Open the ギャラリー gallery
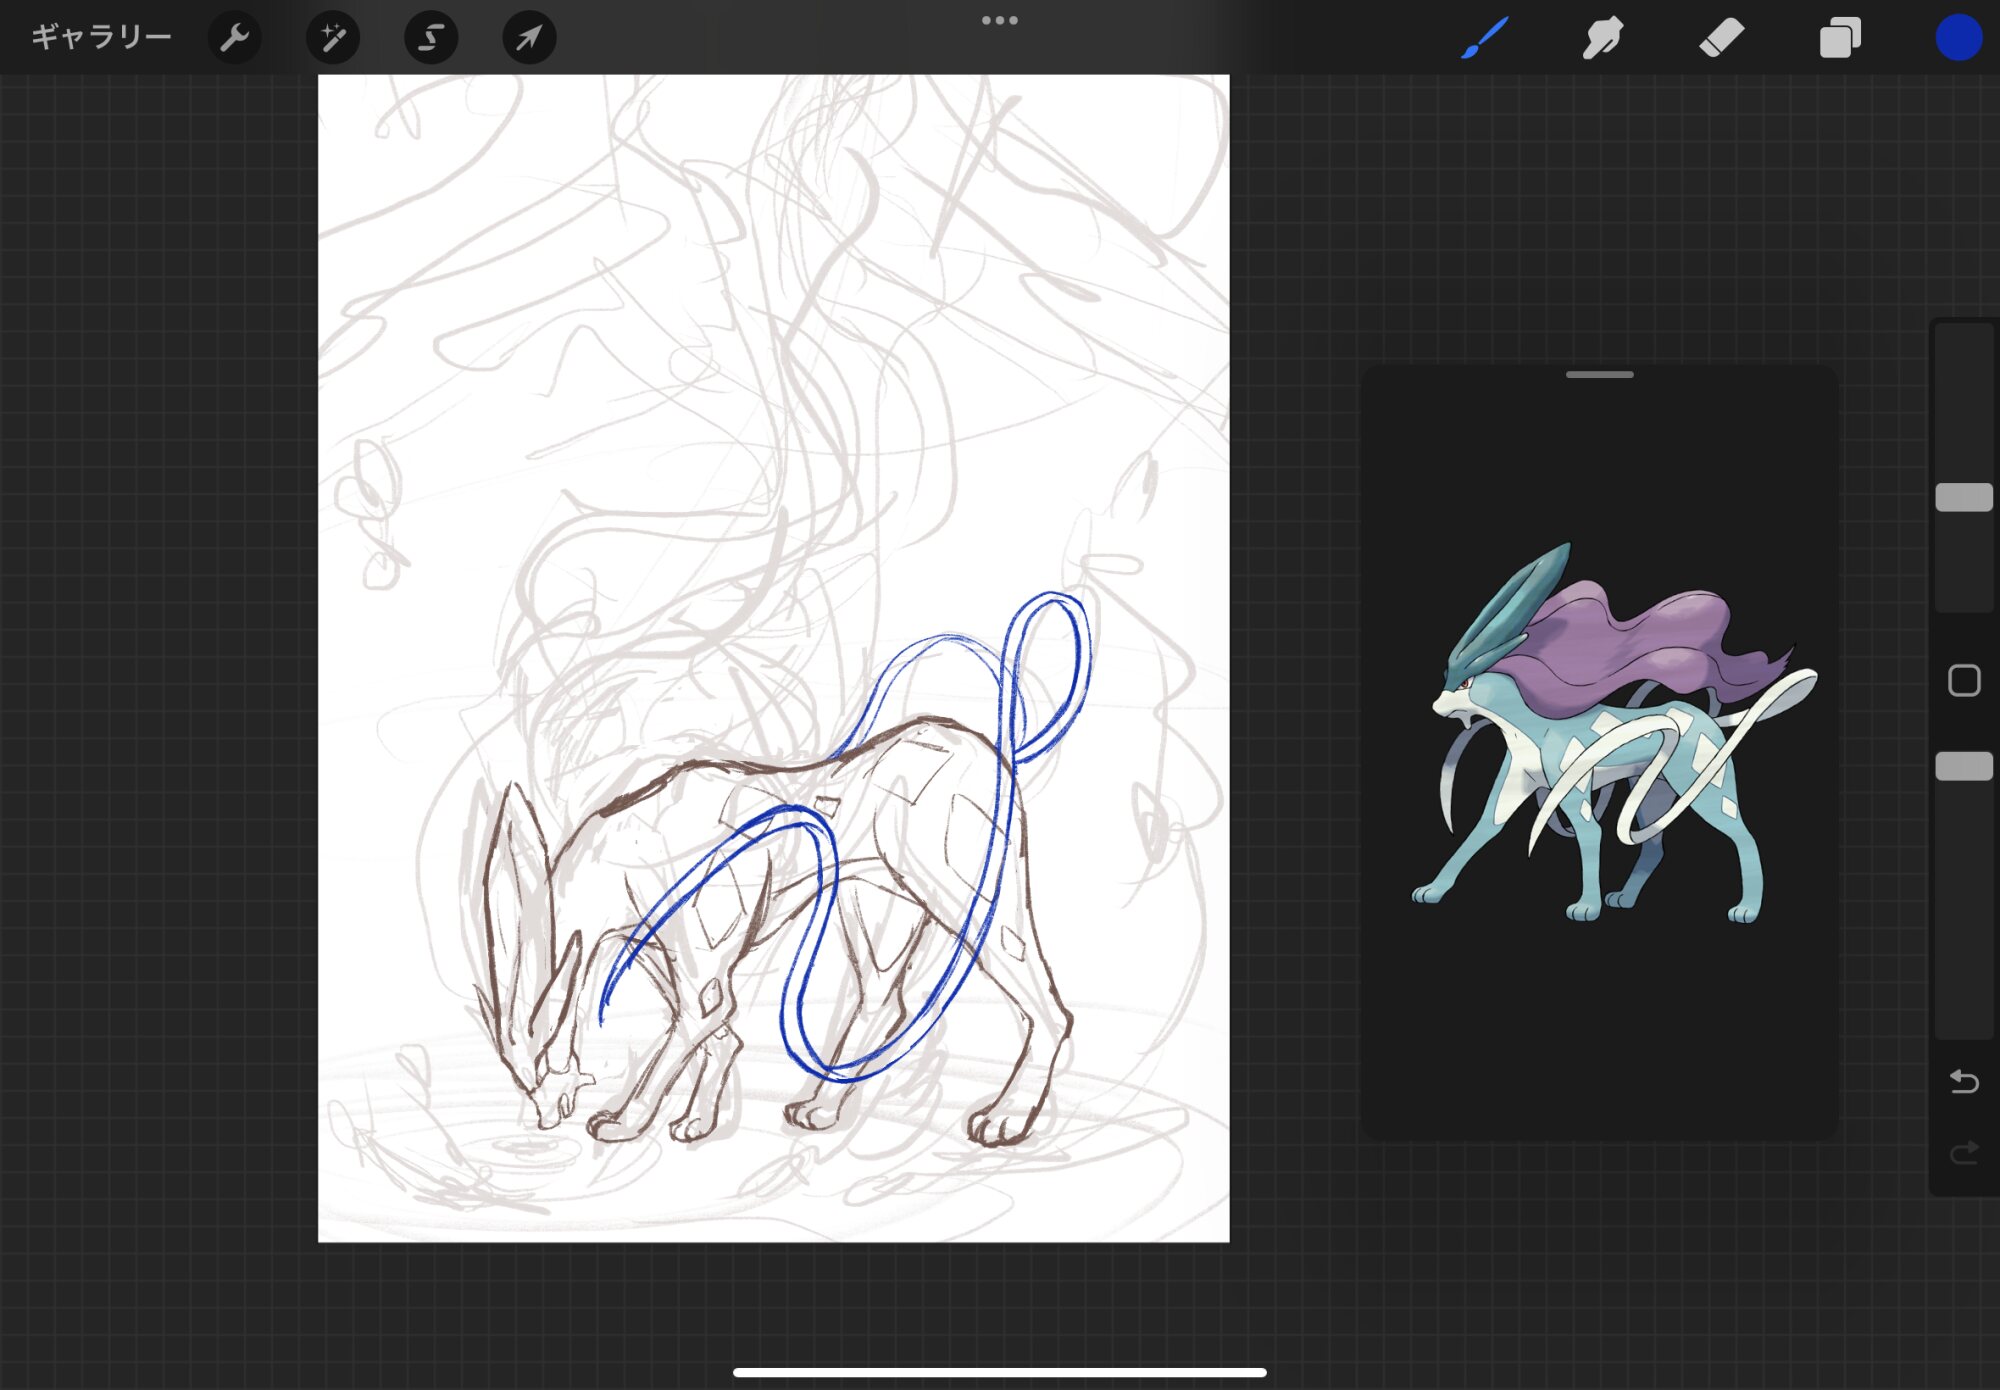The image size is (2000, 1390). pyautogui.click(x=101, y=37)
